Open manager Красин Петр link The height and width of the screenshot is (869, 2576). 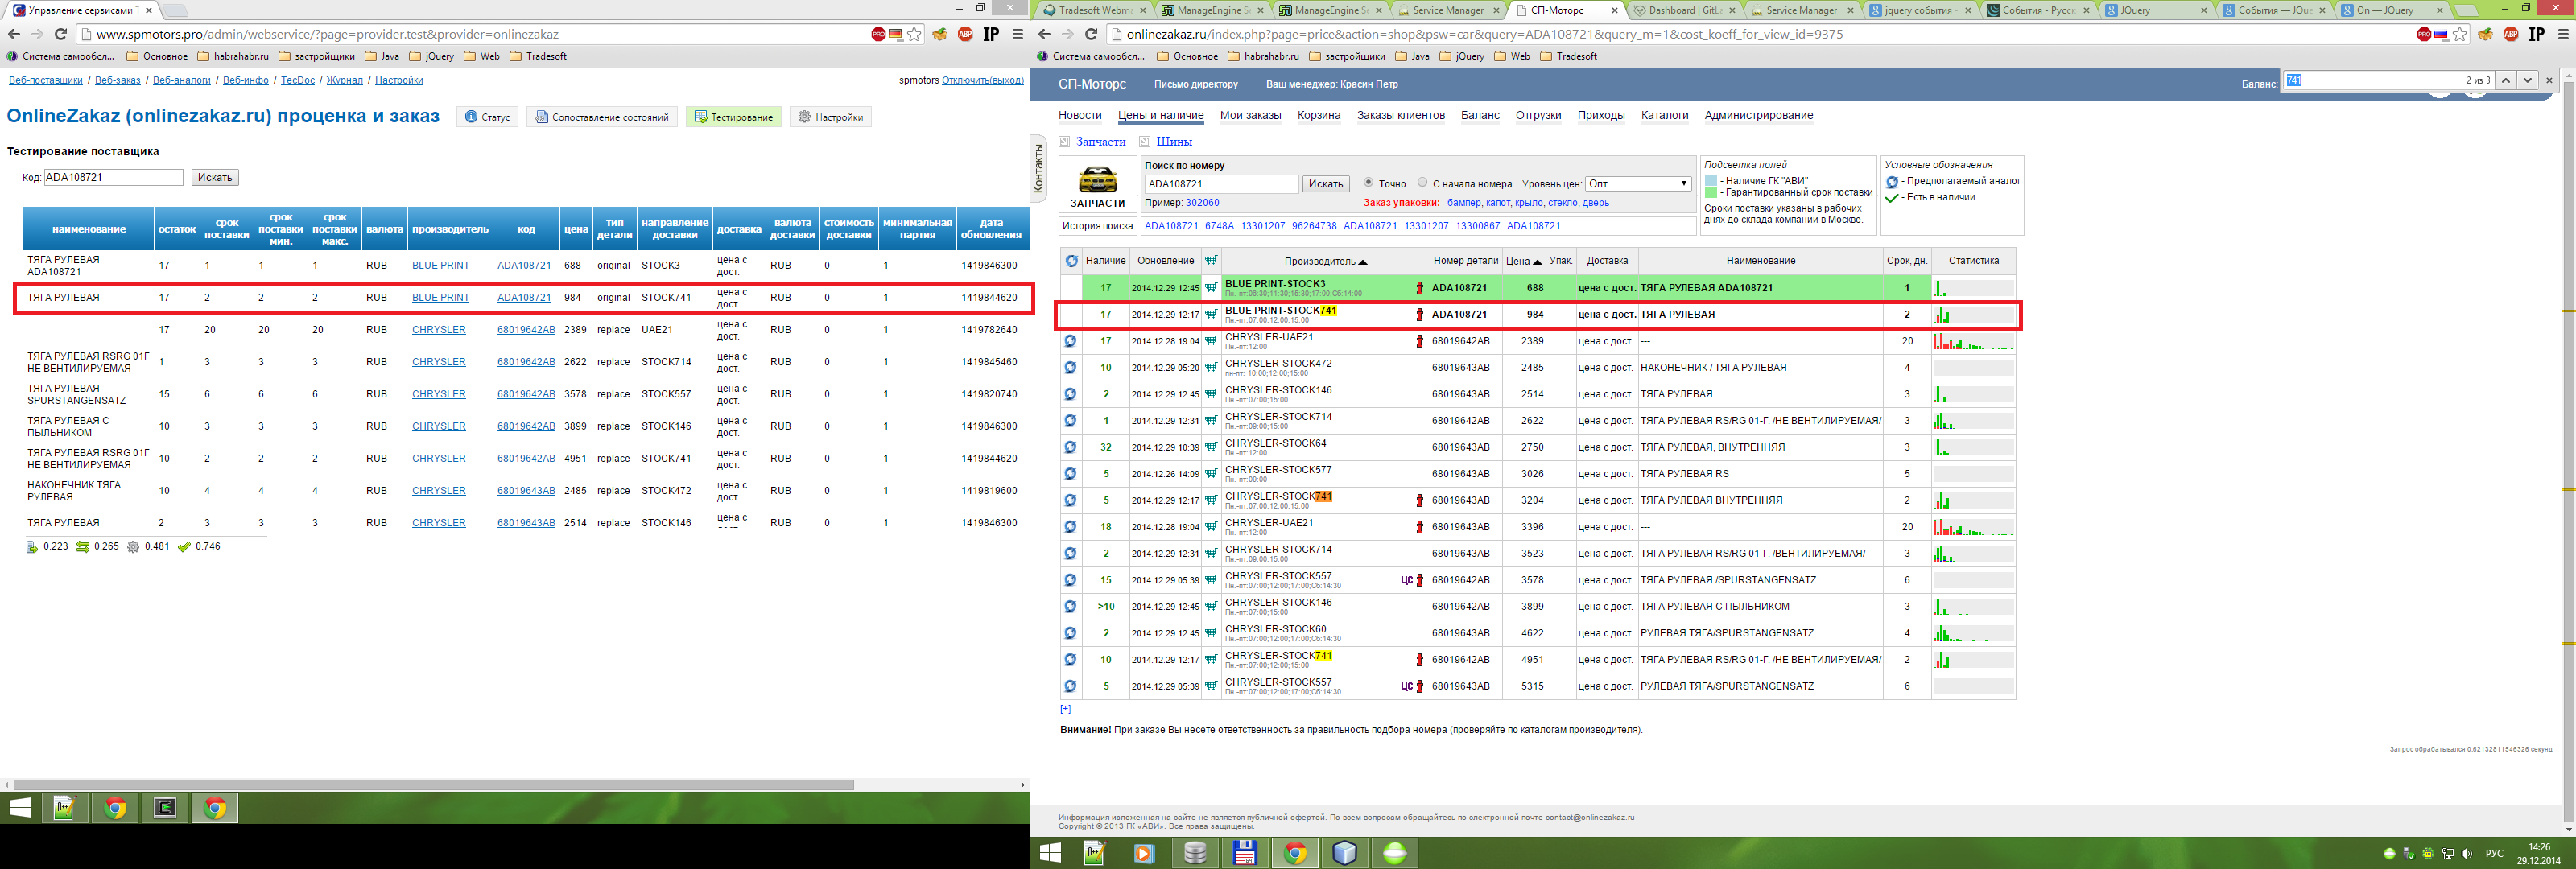point(1369,84)
